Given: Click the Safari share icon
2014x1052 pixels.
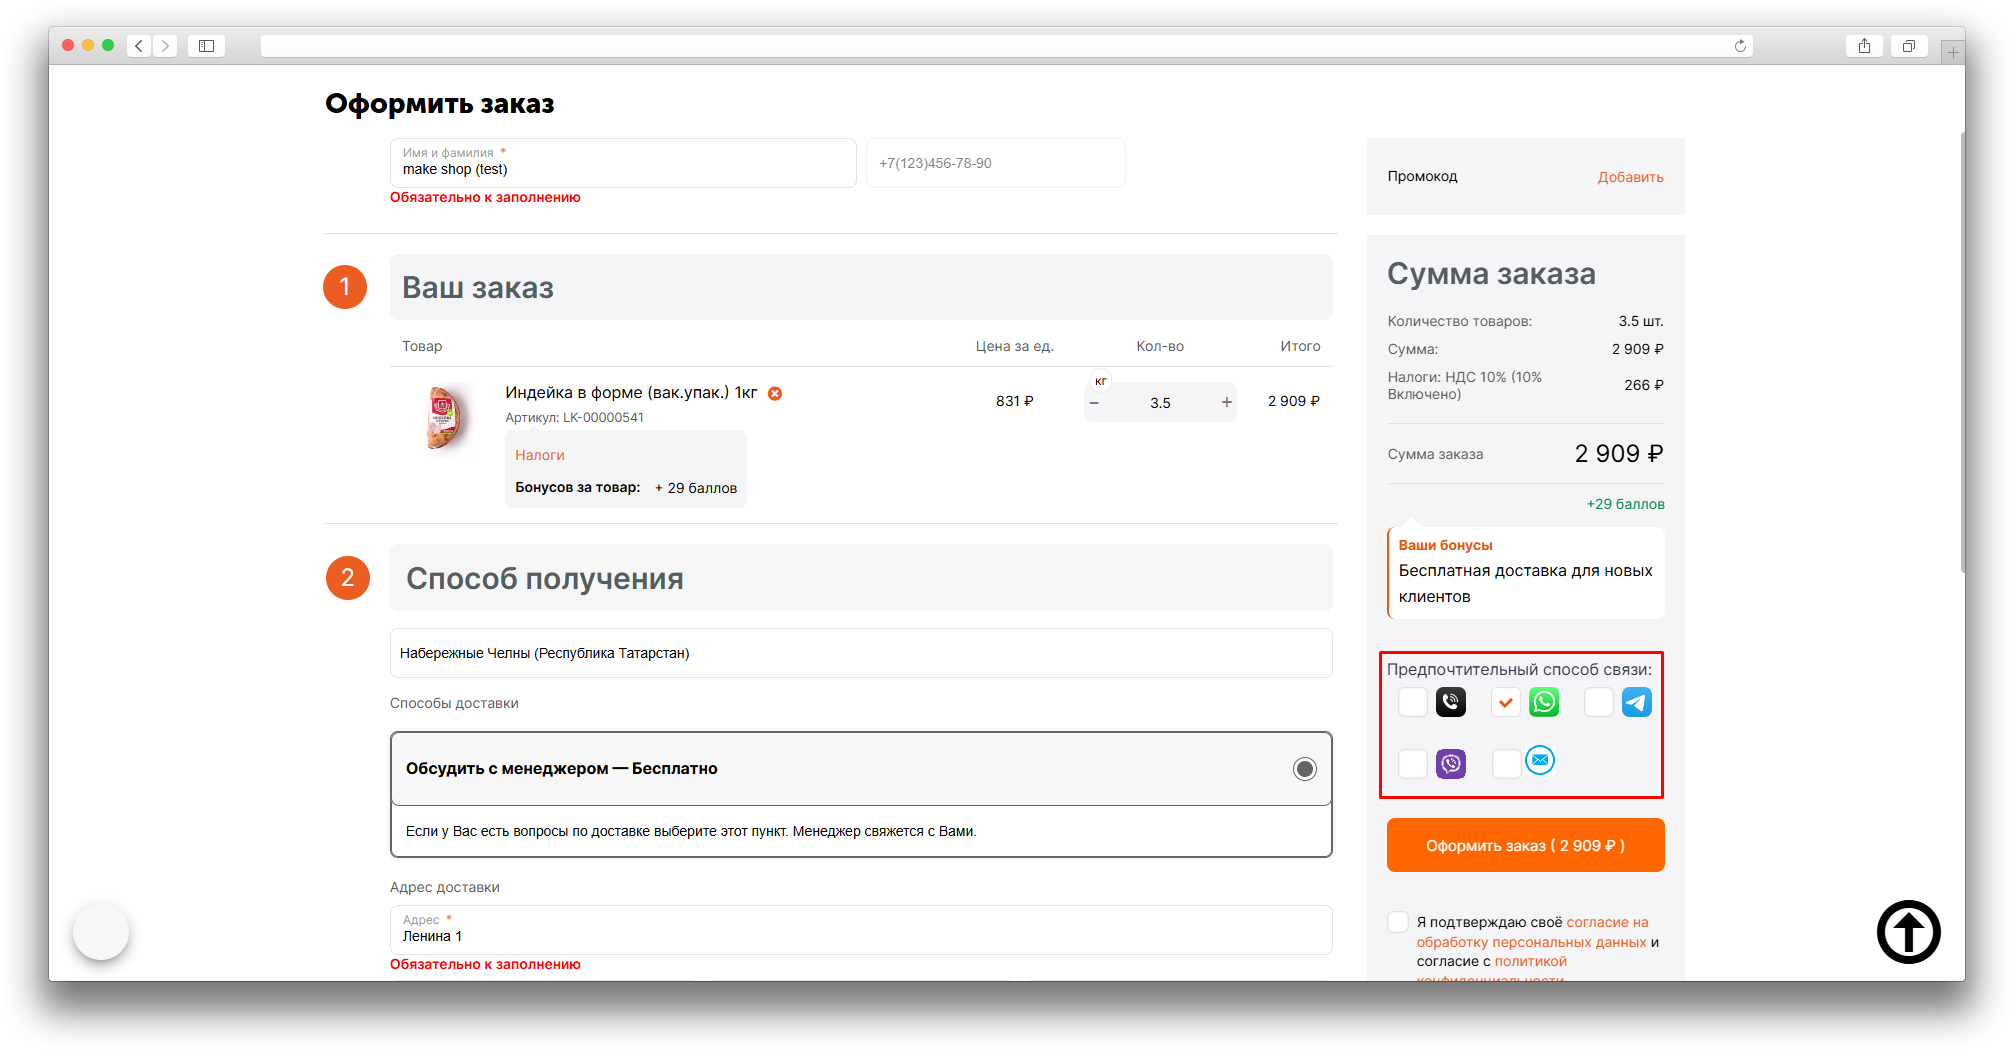Looking at the screenshot, I should tap(1864, 46).
